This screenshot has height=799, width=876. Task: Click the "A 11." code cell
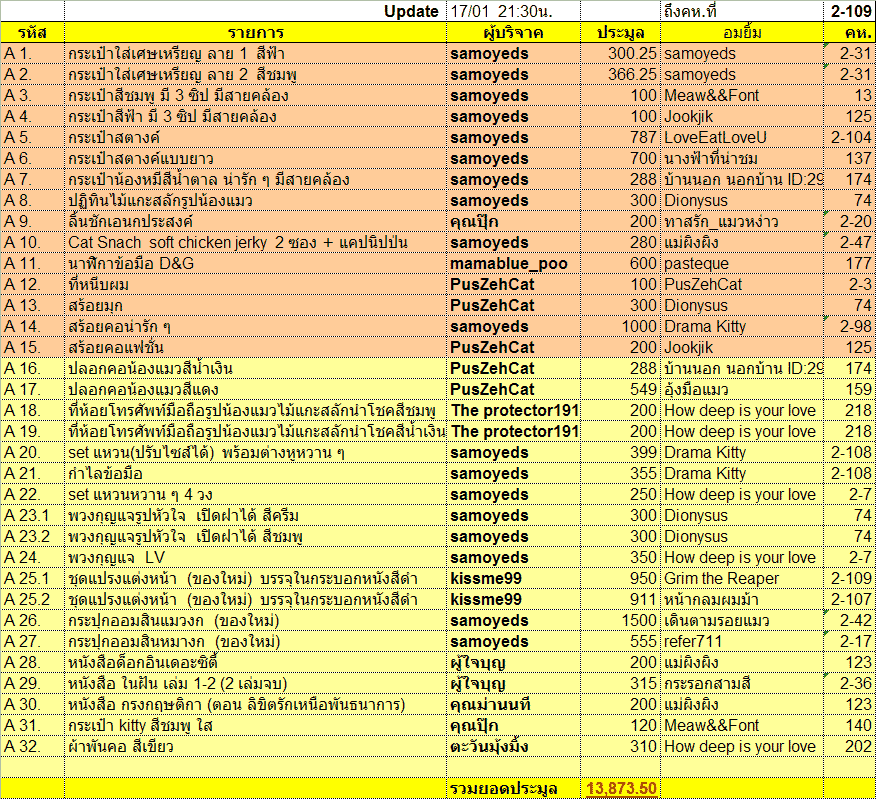click(x=32, y=263)
